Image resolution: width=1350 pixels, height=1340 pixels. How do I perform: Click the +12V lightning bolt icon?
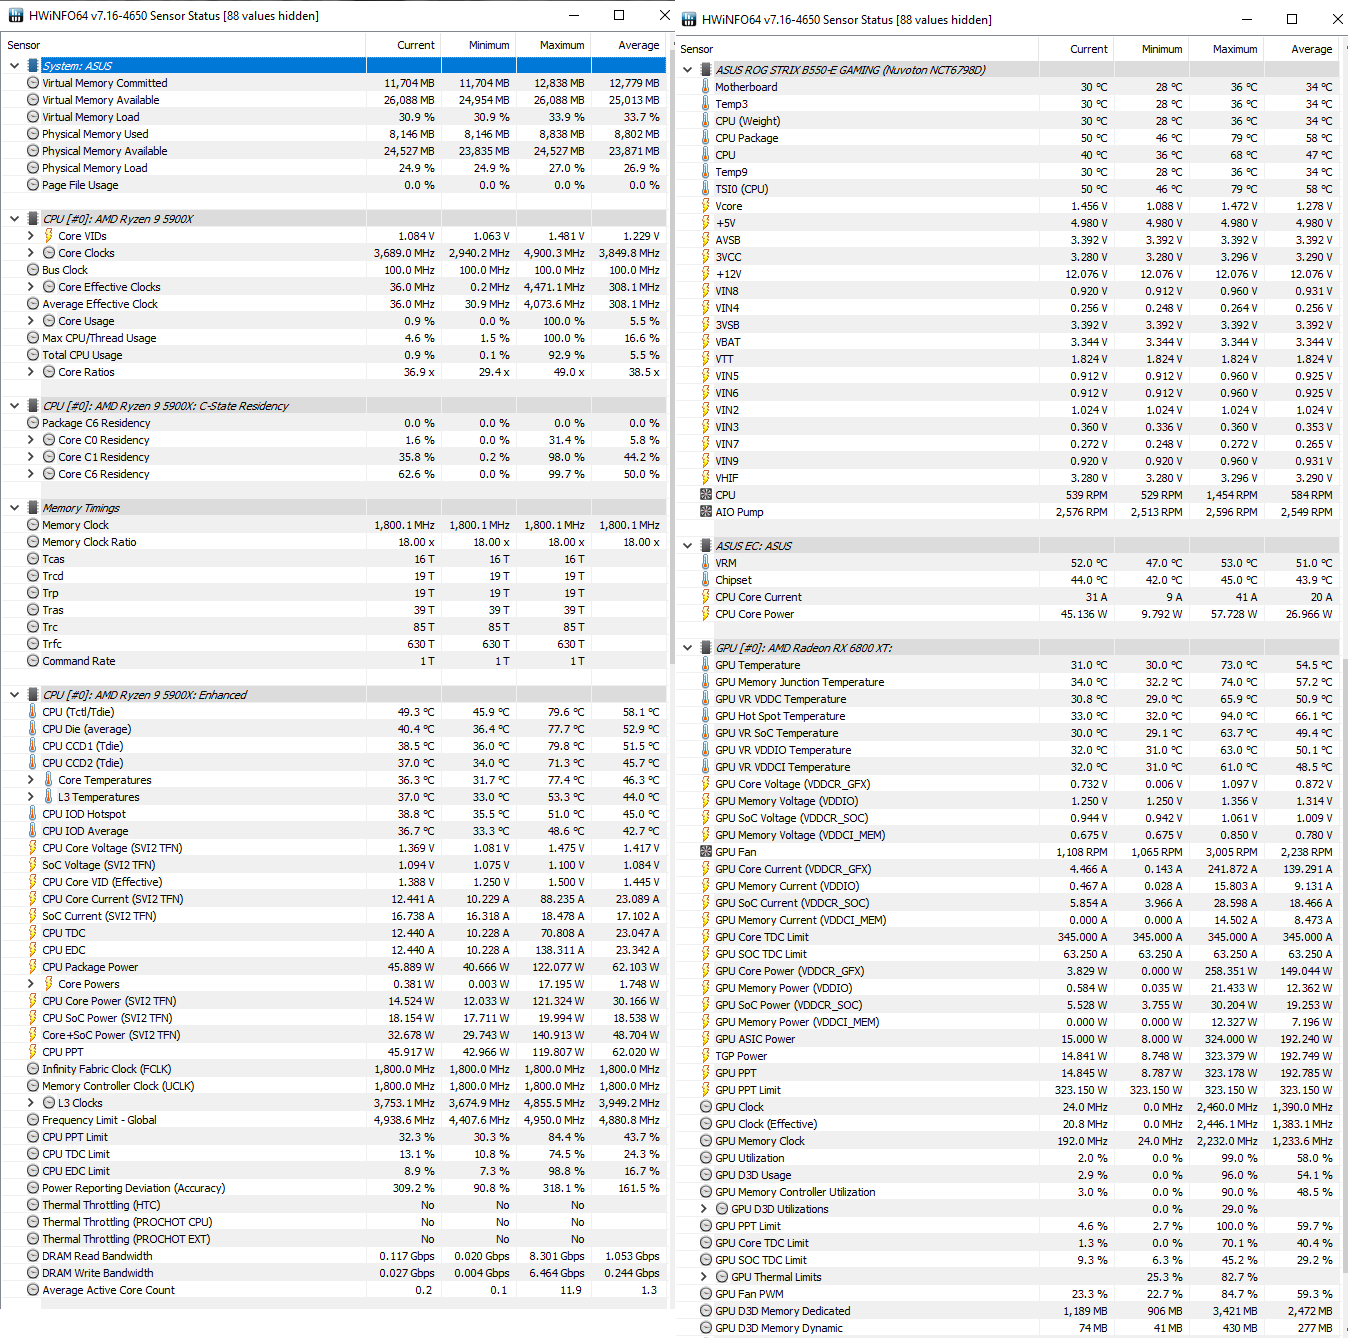coord(706,274)
